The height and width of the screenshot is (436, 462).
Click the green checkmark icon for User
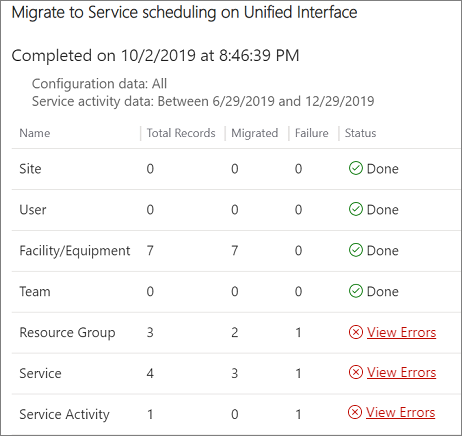pyautogui.click(x=356, y=209)
